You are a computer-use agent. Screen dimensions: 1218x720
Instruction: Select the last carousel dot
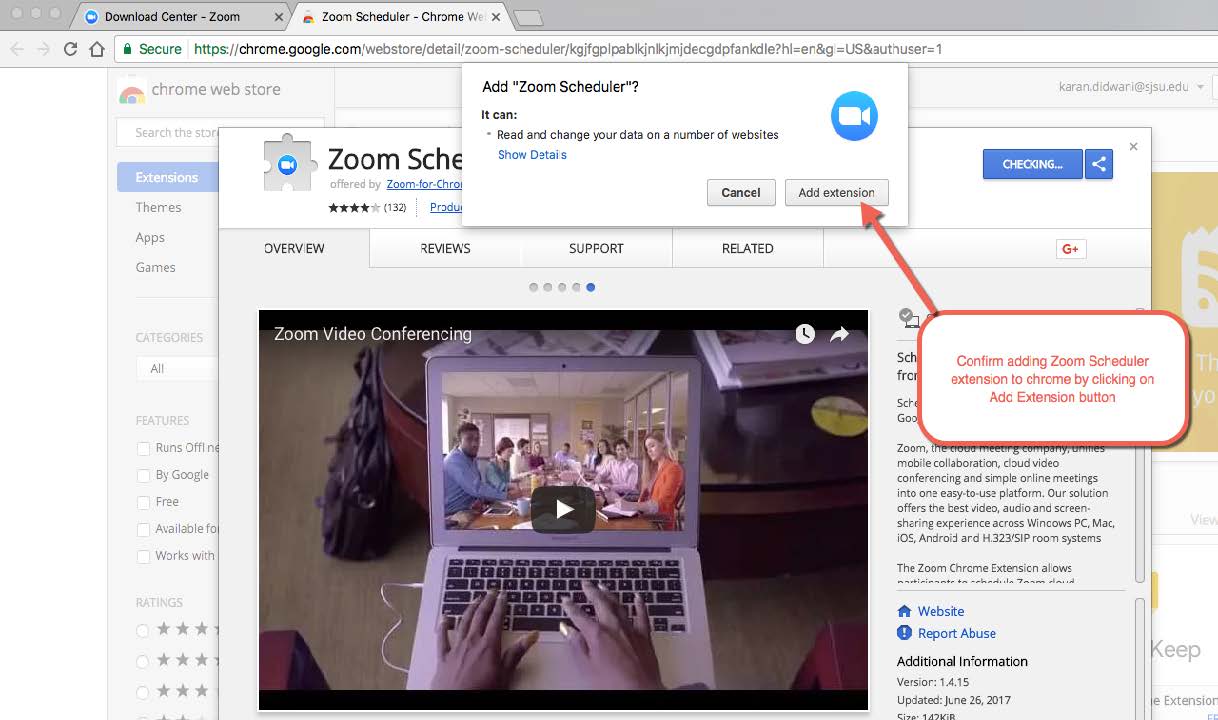(590, 287)
